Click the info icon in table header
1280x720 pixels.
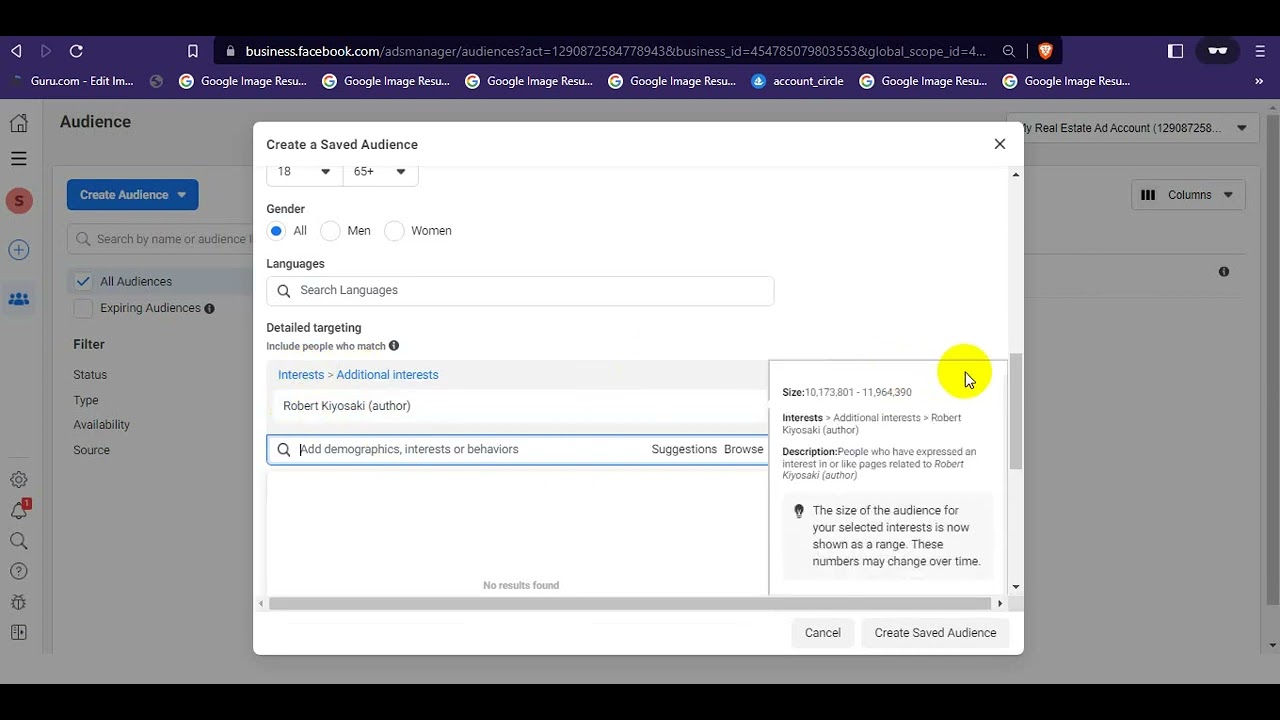point(1224,272)
